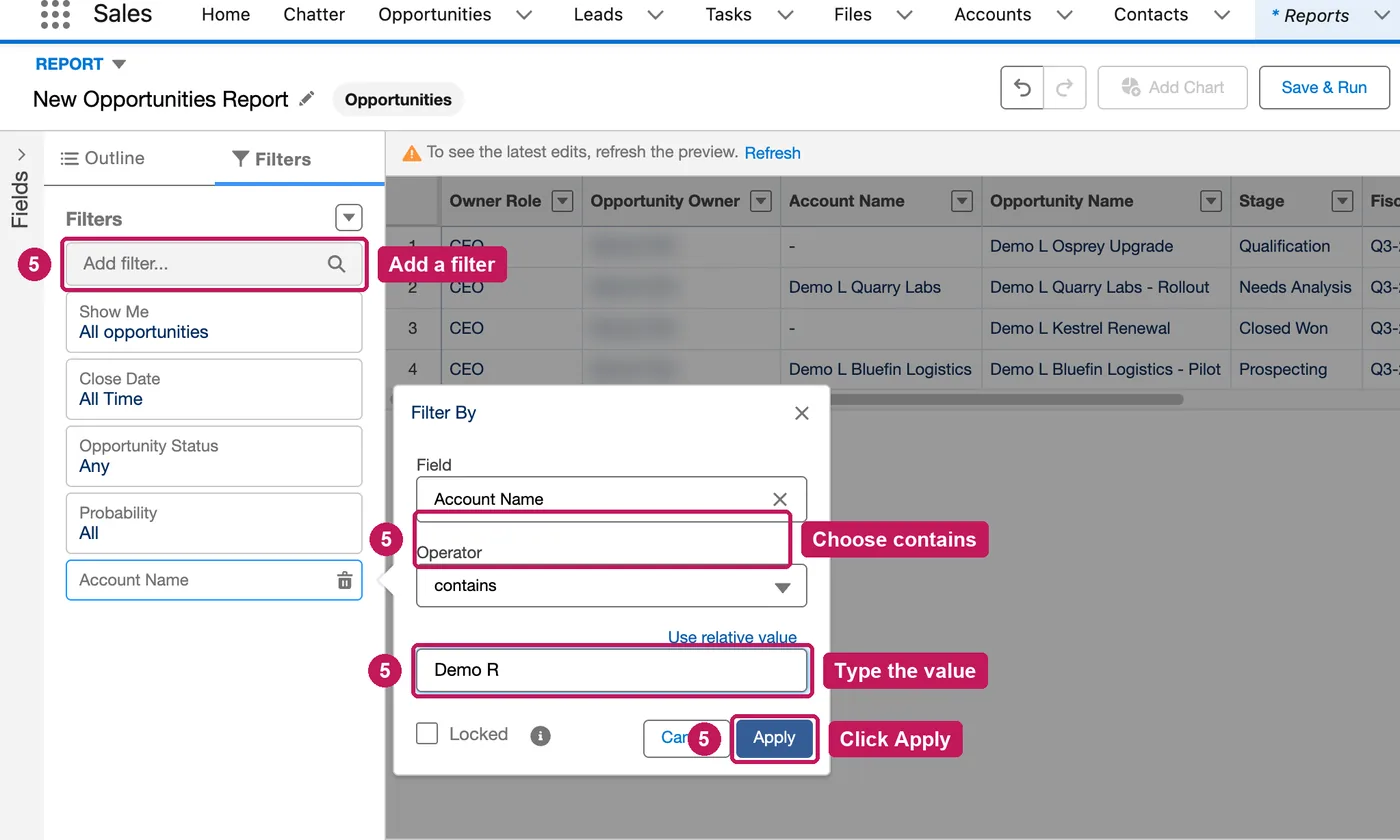Open the Stage column menu
1400x840 pixels.
[x=1343, y=201]
